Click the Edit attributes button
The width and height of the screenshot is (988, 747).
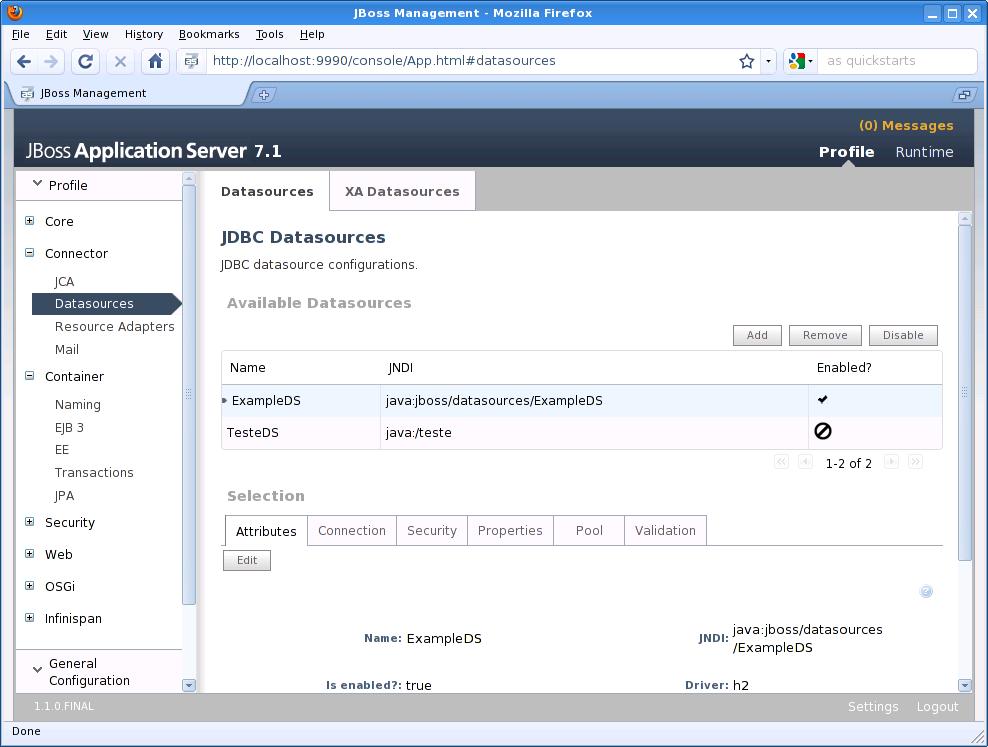[247, 560]
